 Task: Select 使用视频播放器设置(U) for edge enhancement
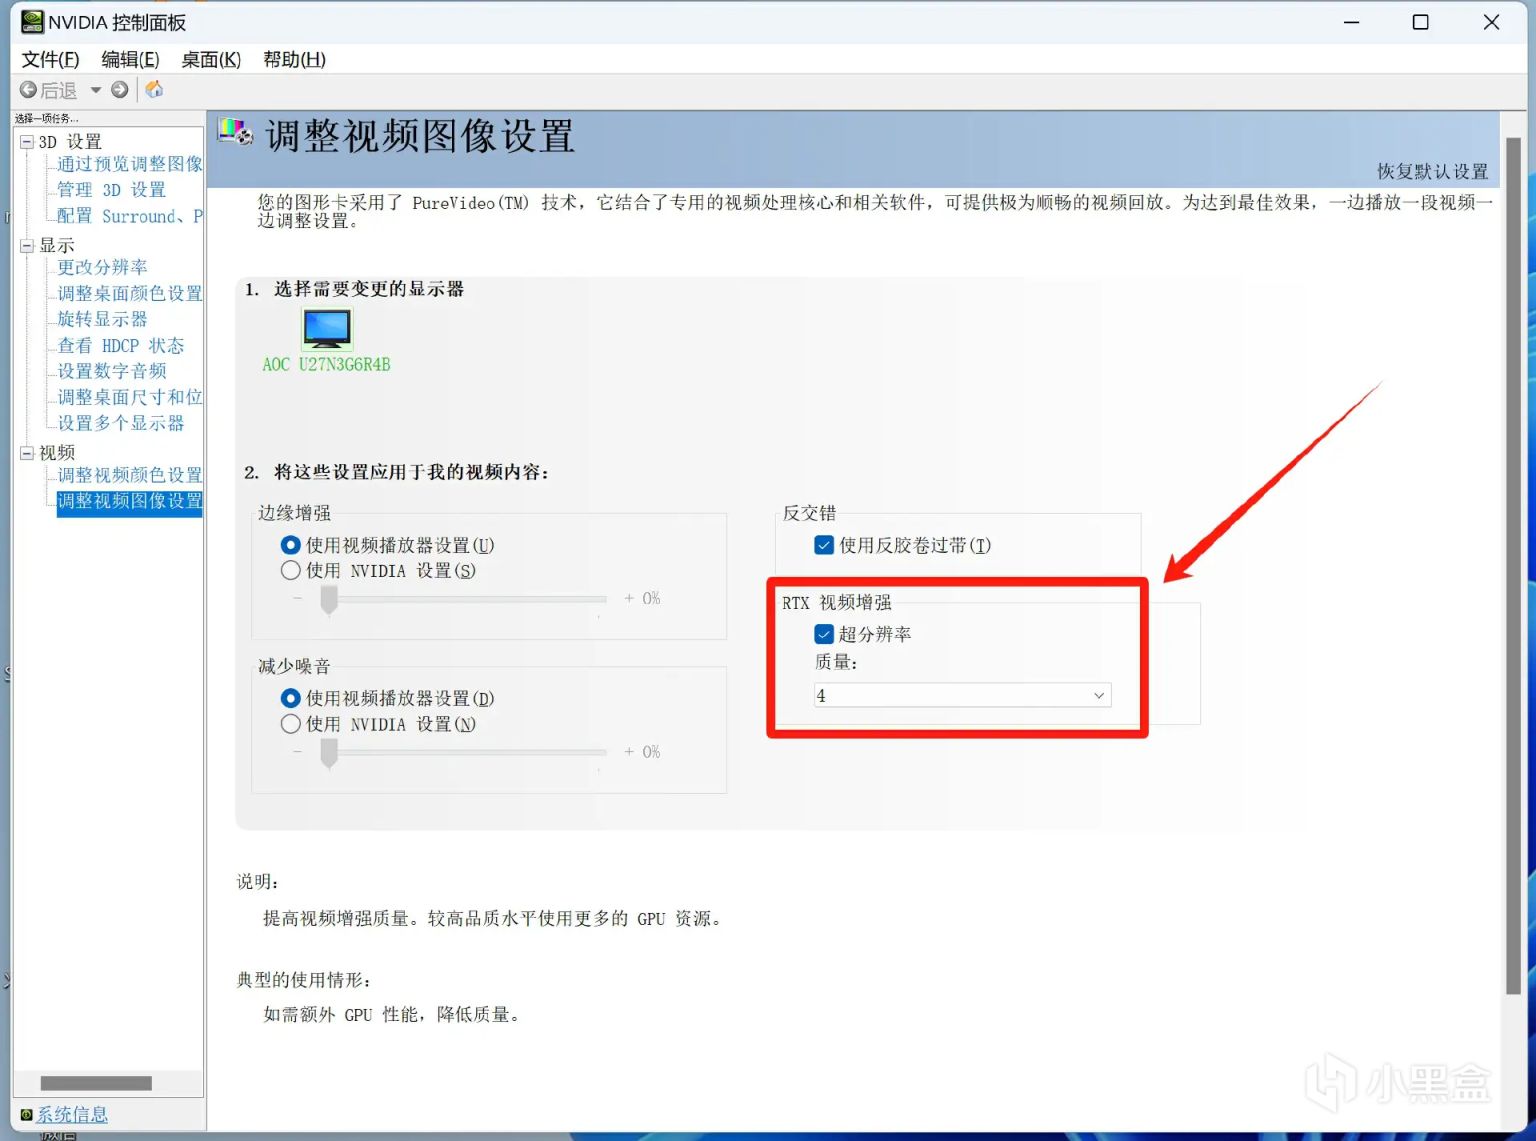tap(389, 545)
